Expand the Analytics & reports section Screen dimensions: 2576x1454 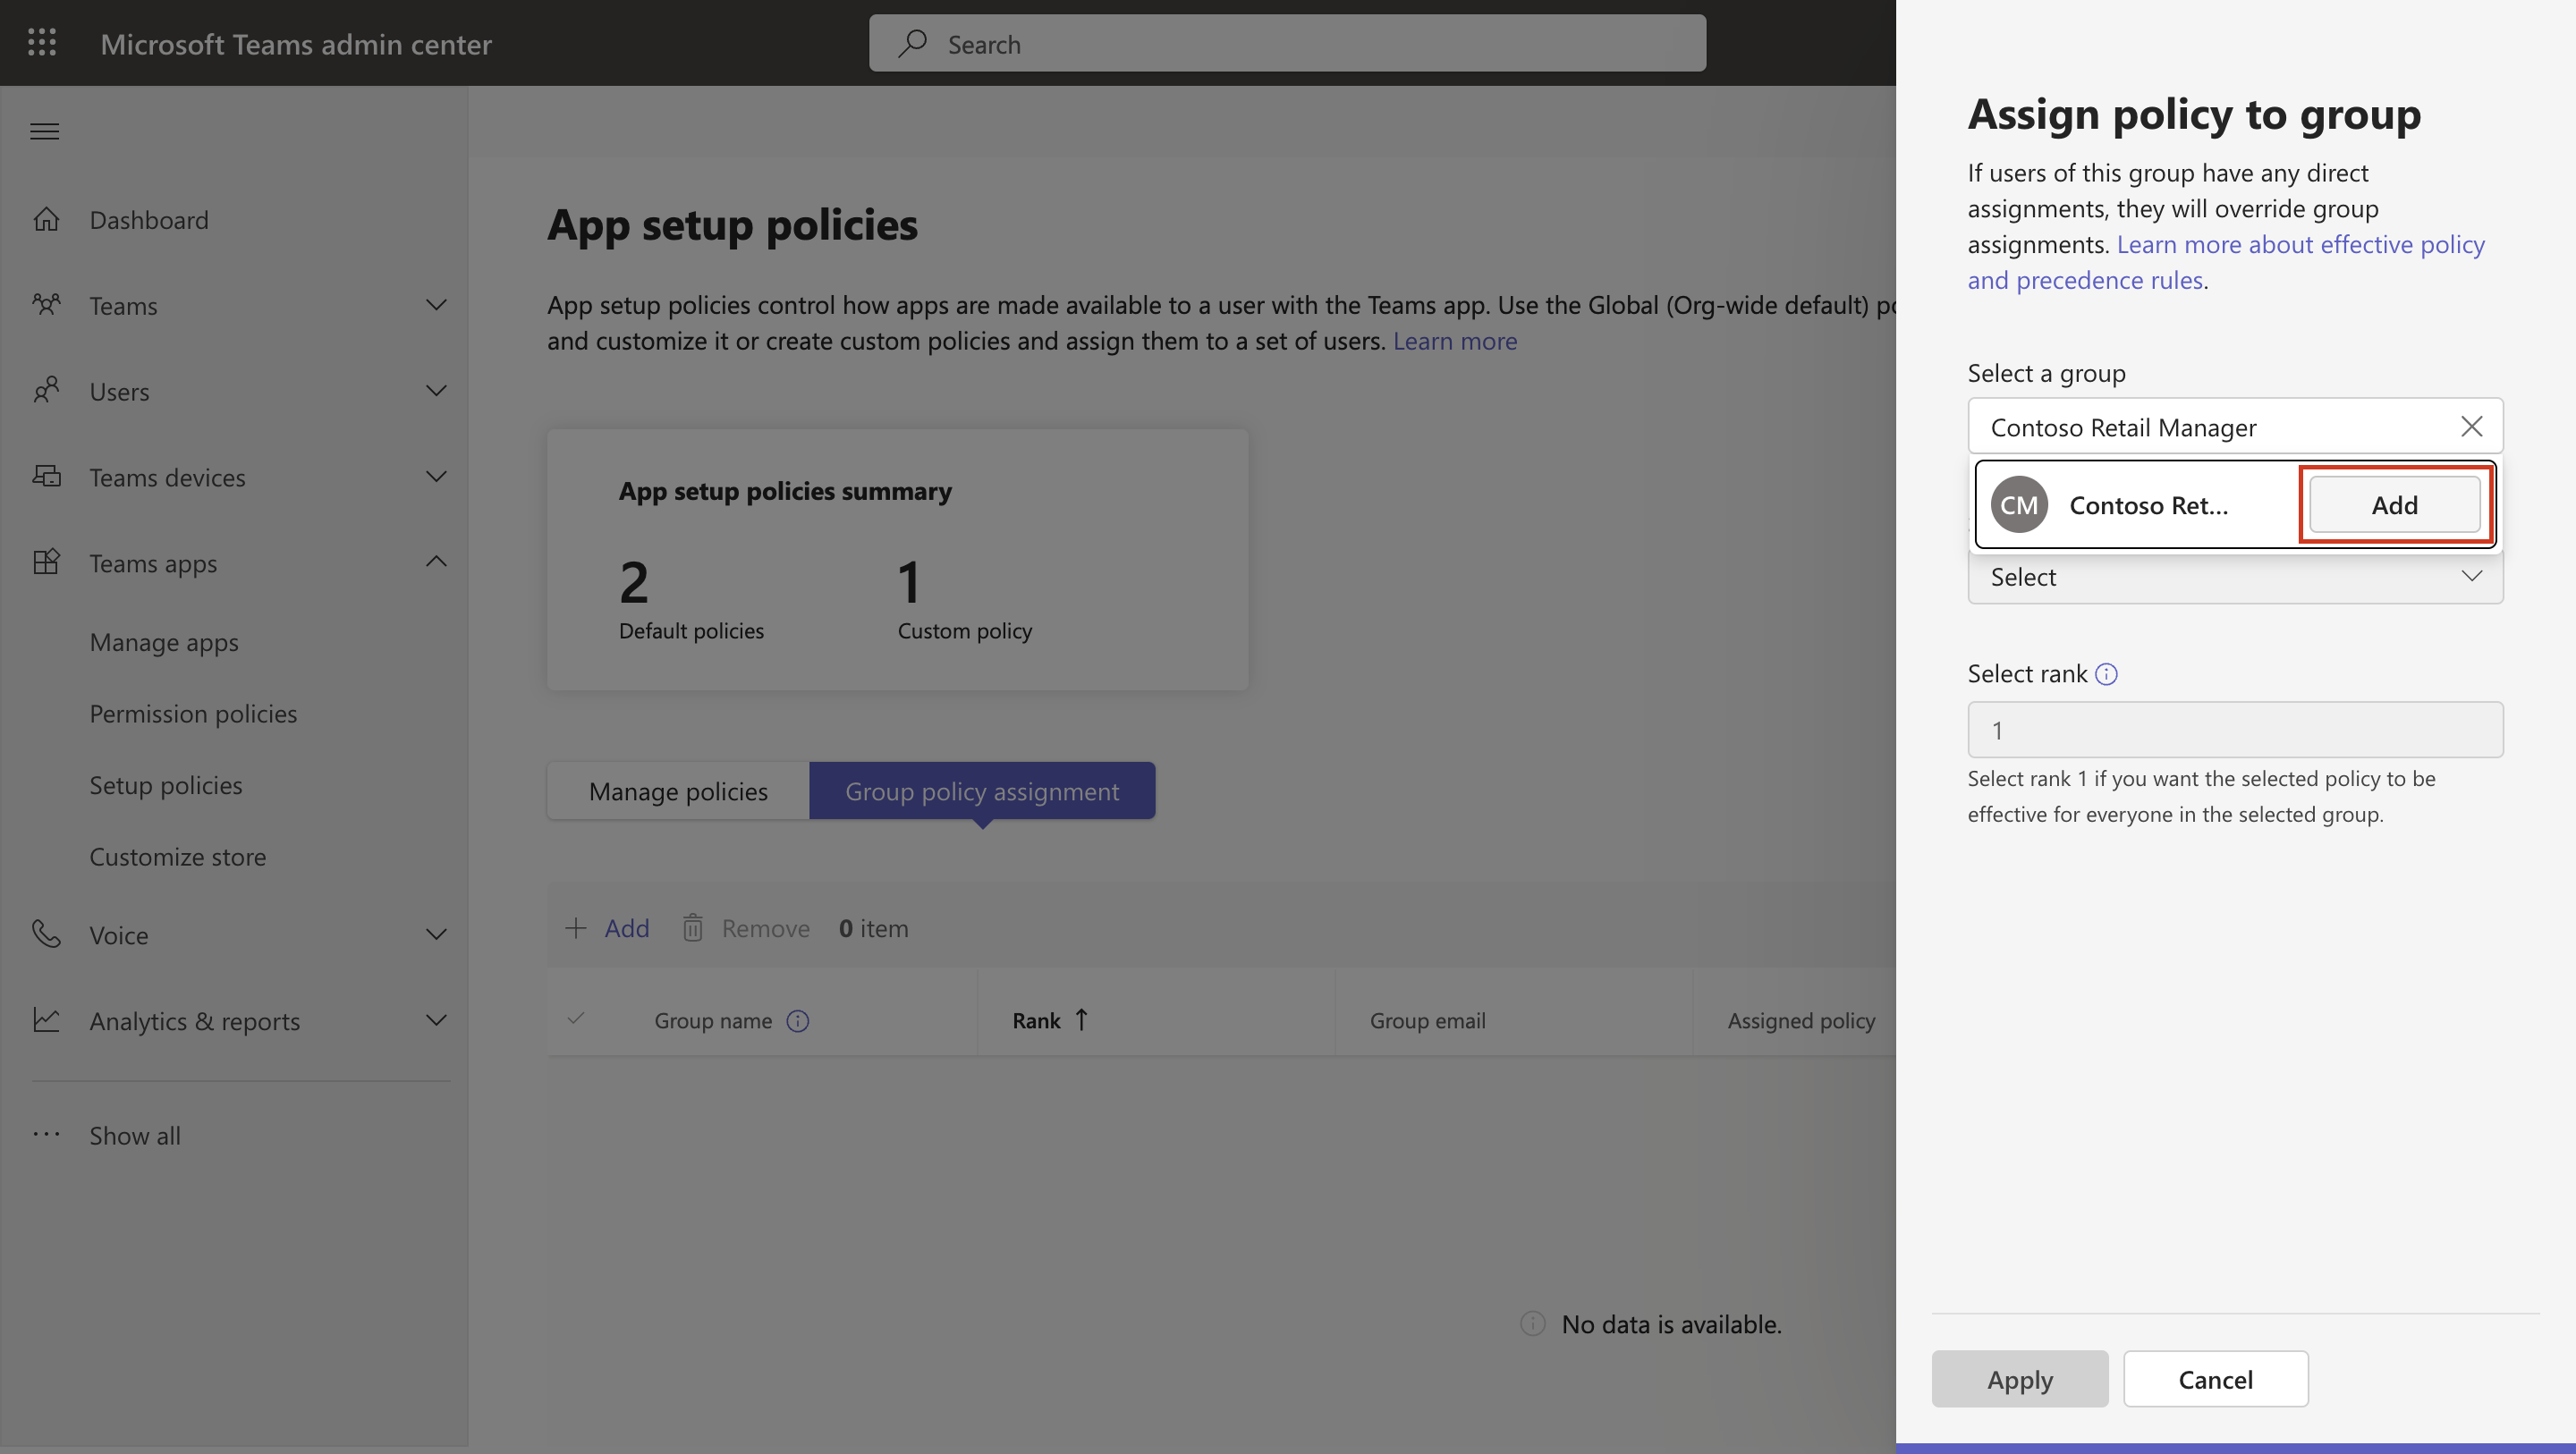tap(436, 1021)
